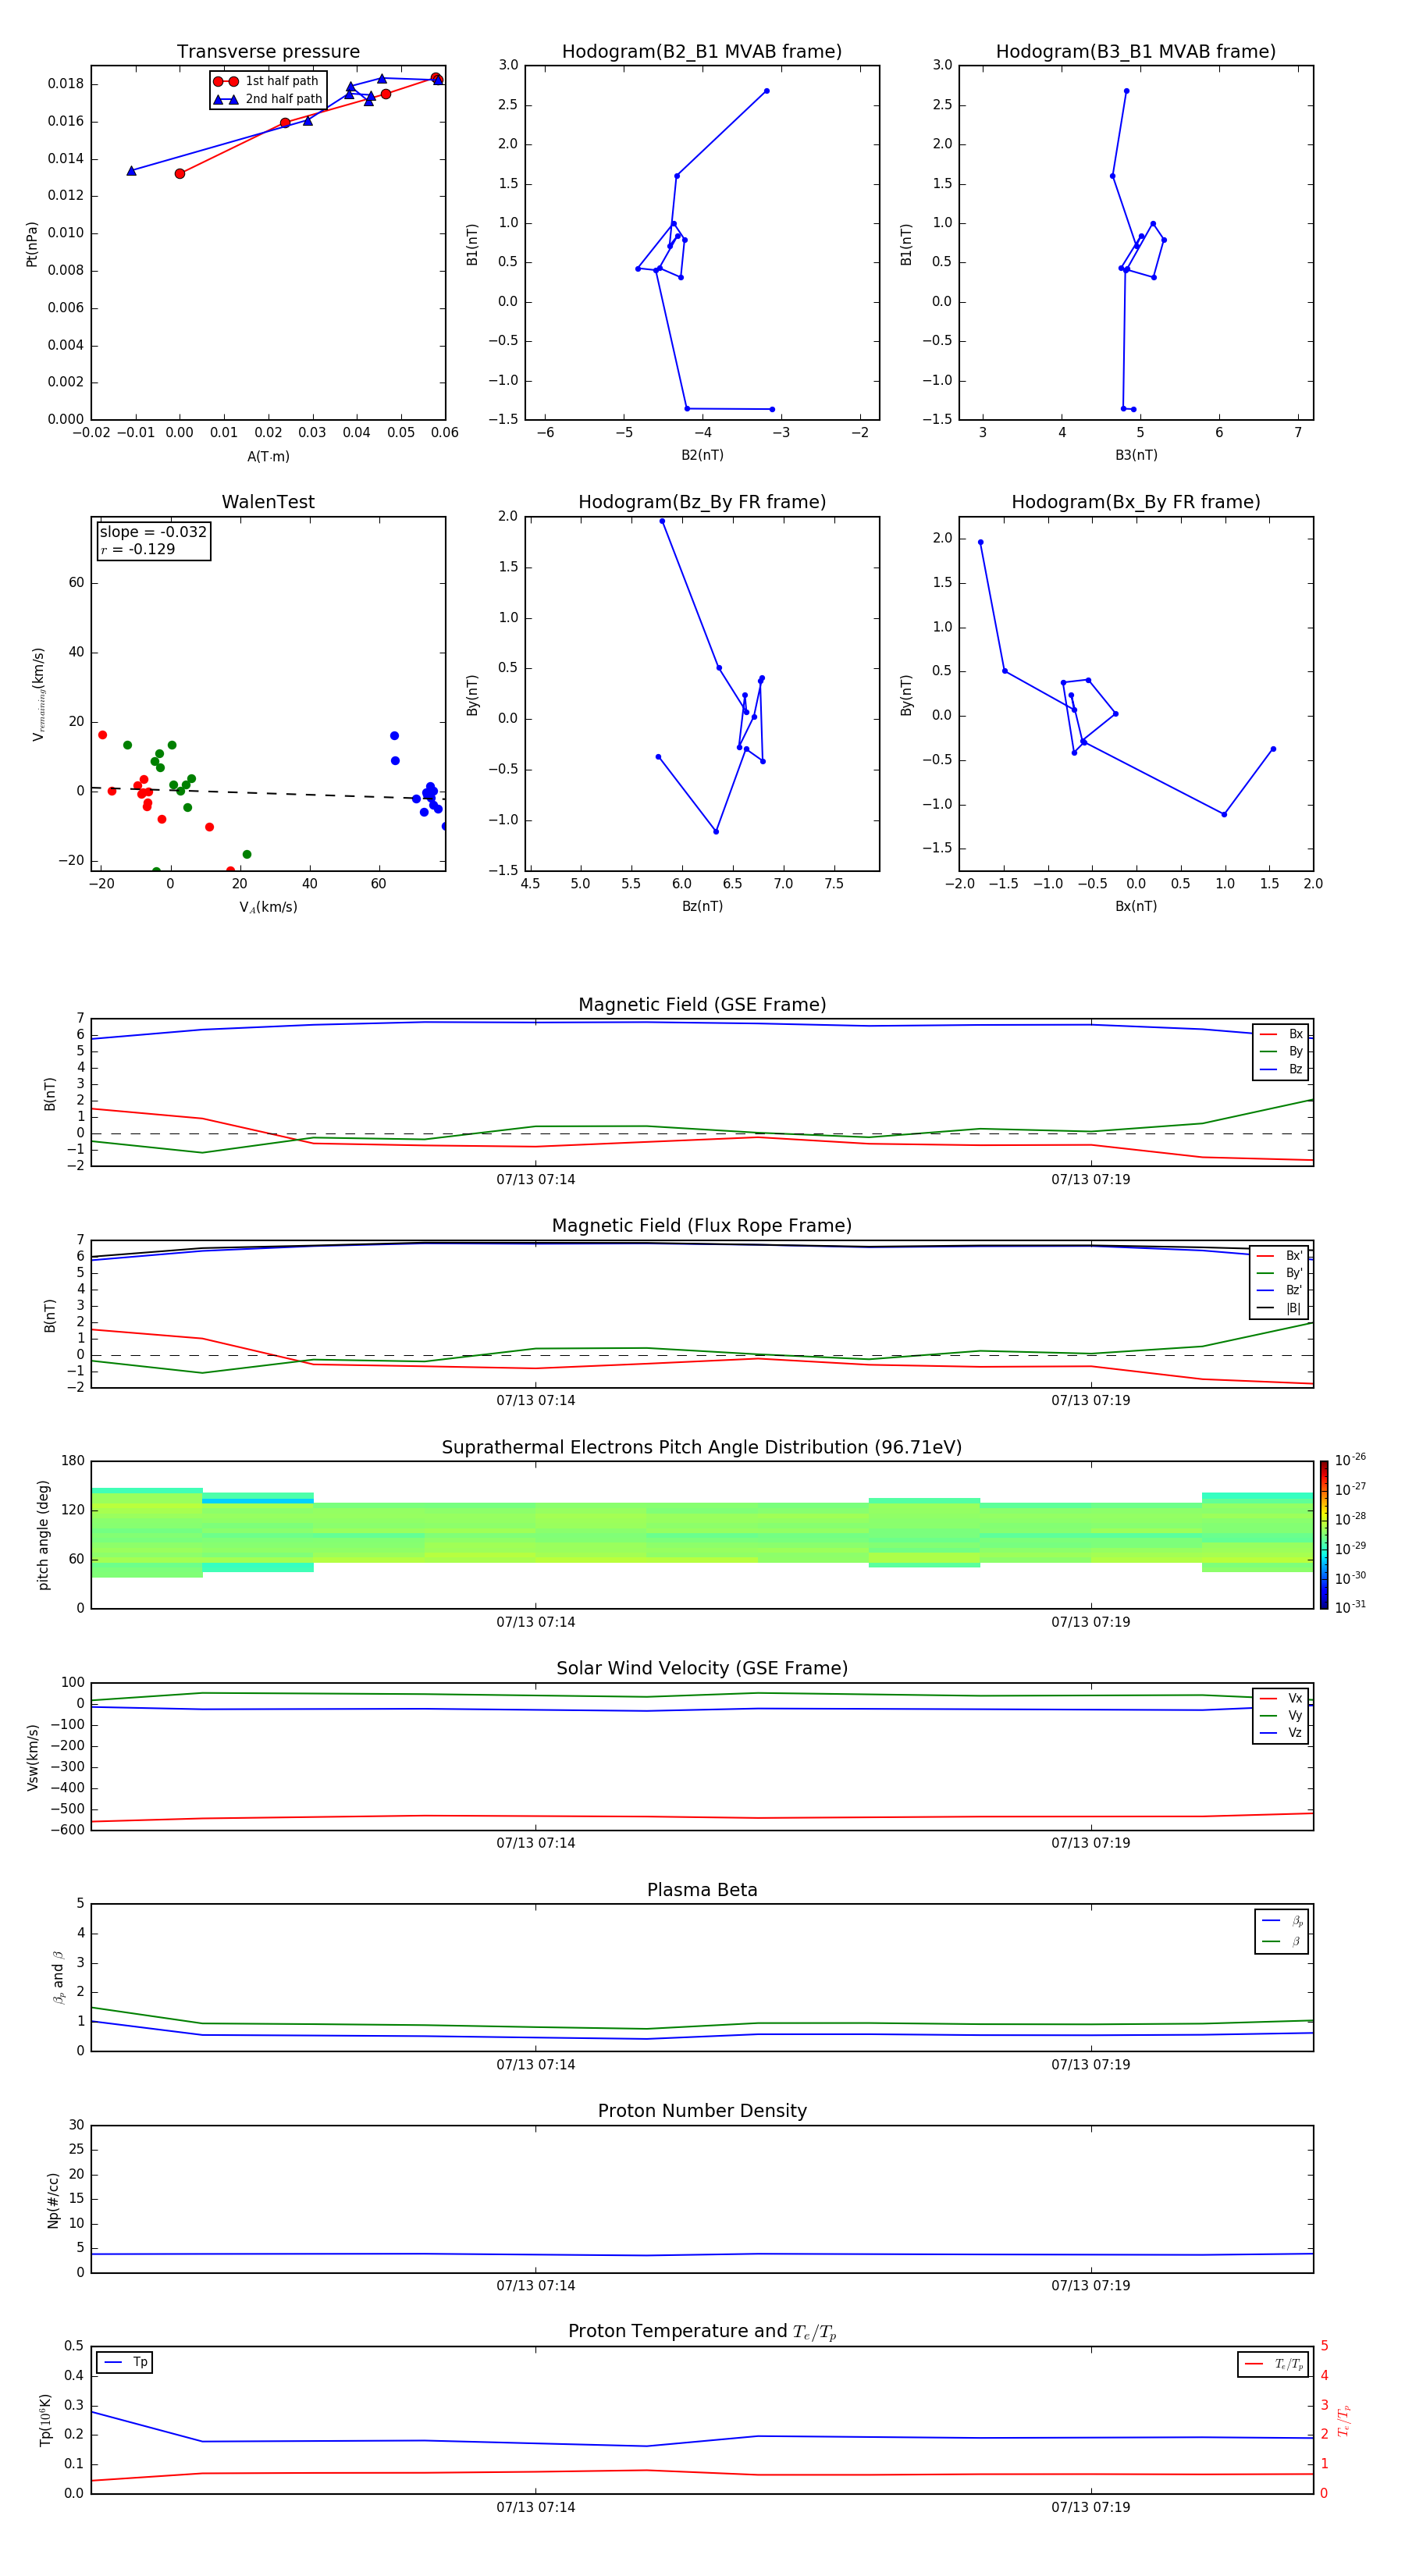
Task: Click "07/13 07:14" under Proton Number Density
Action: click(536, 2286)
